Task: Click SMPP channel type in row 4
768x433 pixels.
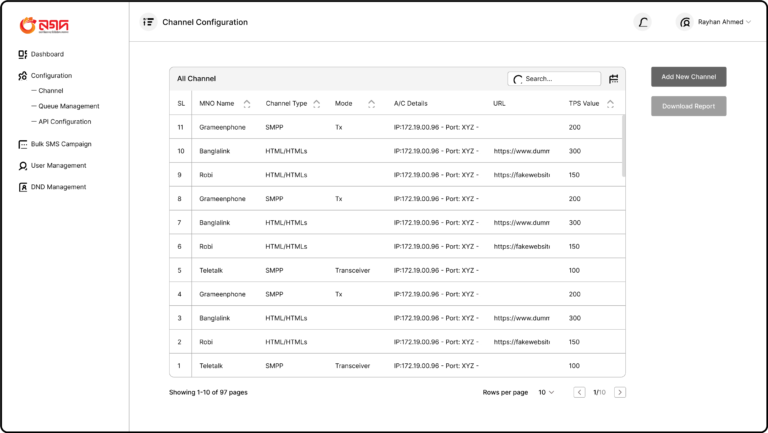Action: tap(274, 294)
